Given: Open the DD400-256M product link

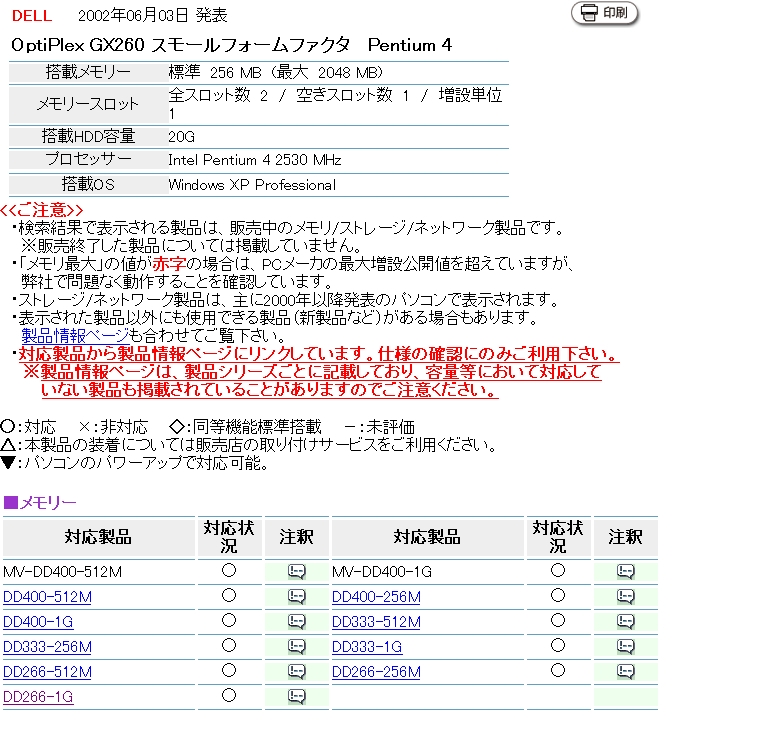Looking at the screenshot, I should pyautogui.click(x=376, y=597).
